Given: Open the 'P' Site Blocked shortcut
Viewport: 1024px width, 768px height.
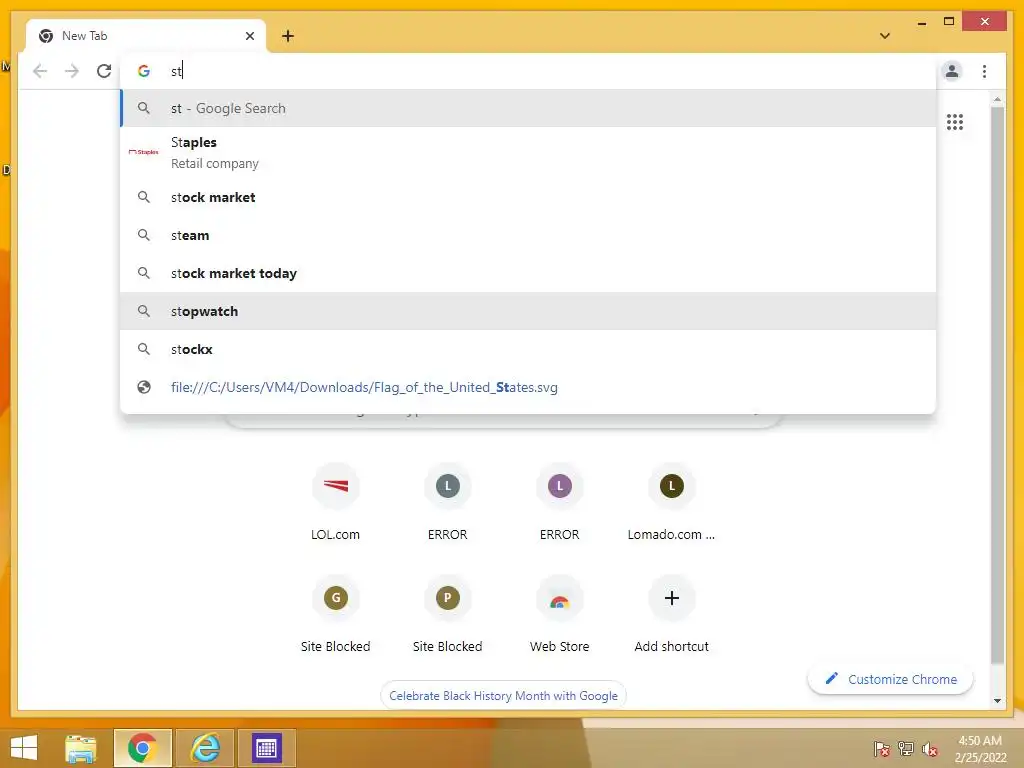Looking at the screenshot, I should (447, 614).
